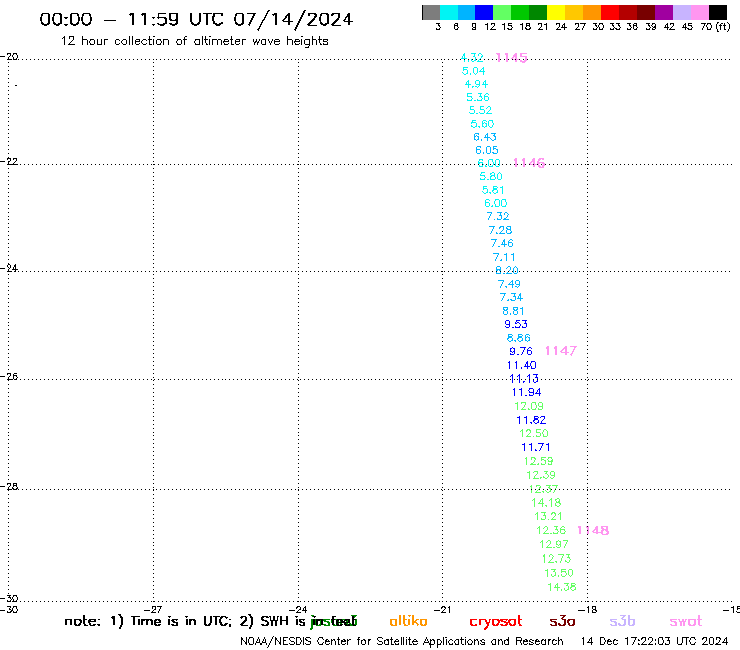Select the wave height reading 7.46

click(502, 243)
